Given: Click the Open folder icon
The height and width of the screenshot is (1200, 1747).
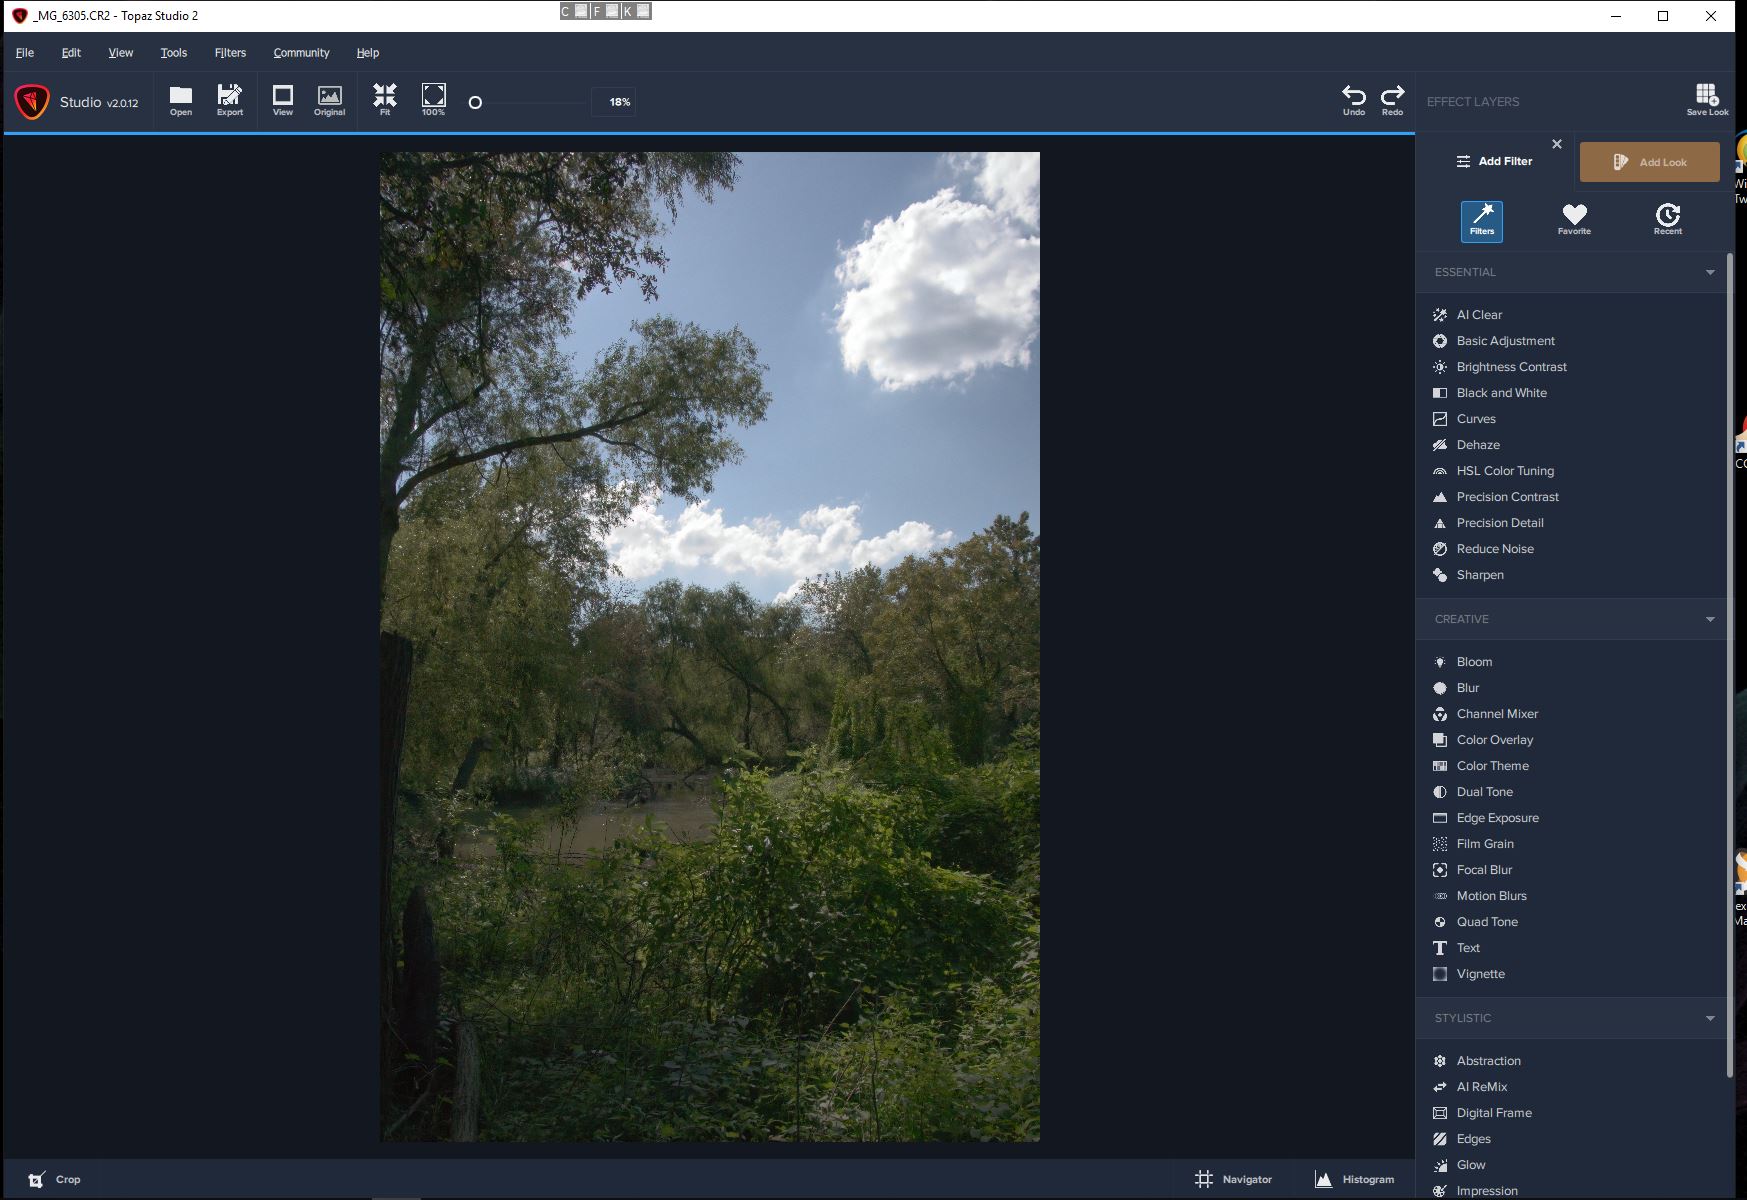Looking at the screenshot, I should click(181, 100).
